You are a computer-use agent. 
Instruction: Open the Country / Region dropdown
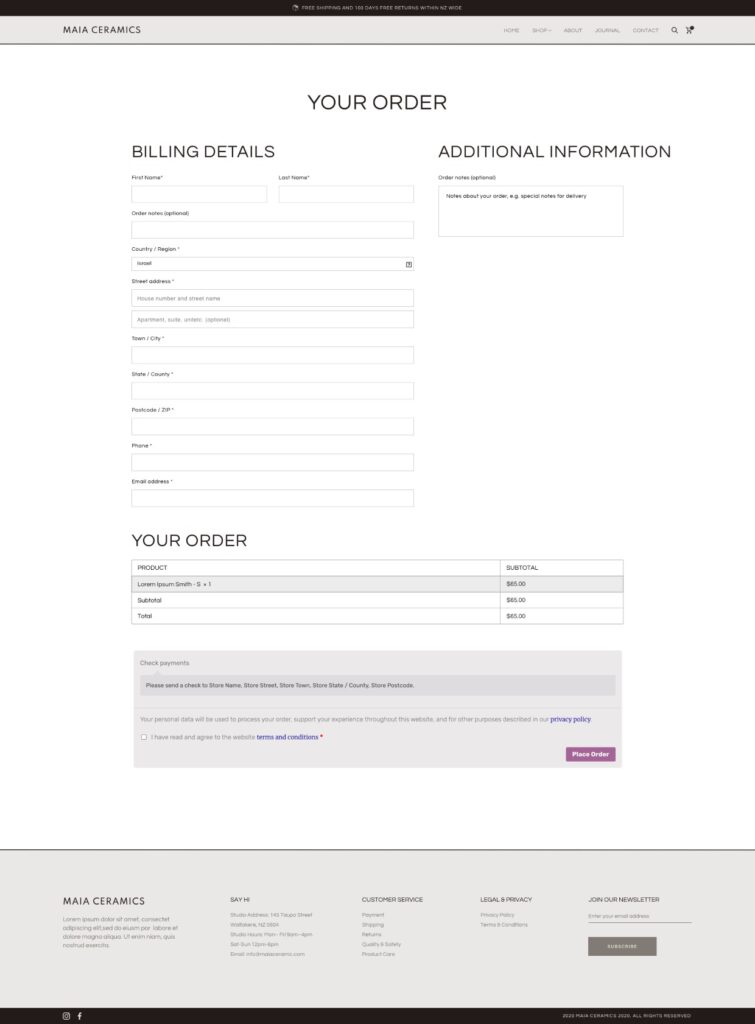coord(272,264)
